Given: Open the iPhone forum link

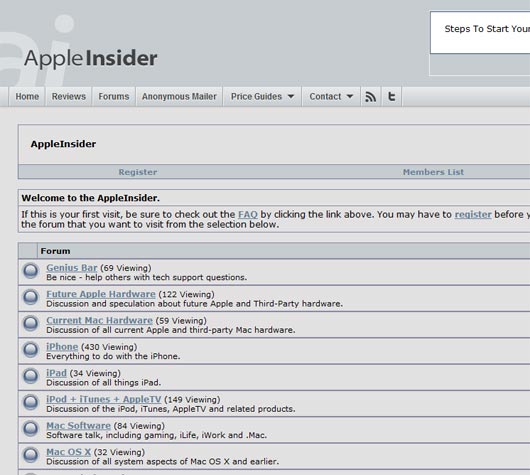Looking at the screenshot, I should point(62,347).
